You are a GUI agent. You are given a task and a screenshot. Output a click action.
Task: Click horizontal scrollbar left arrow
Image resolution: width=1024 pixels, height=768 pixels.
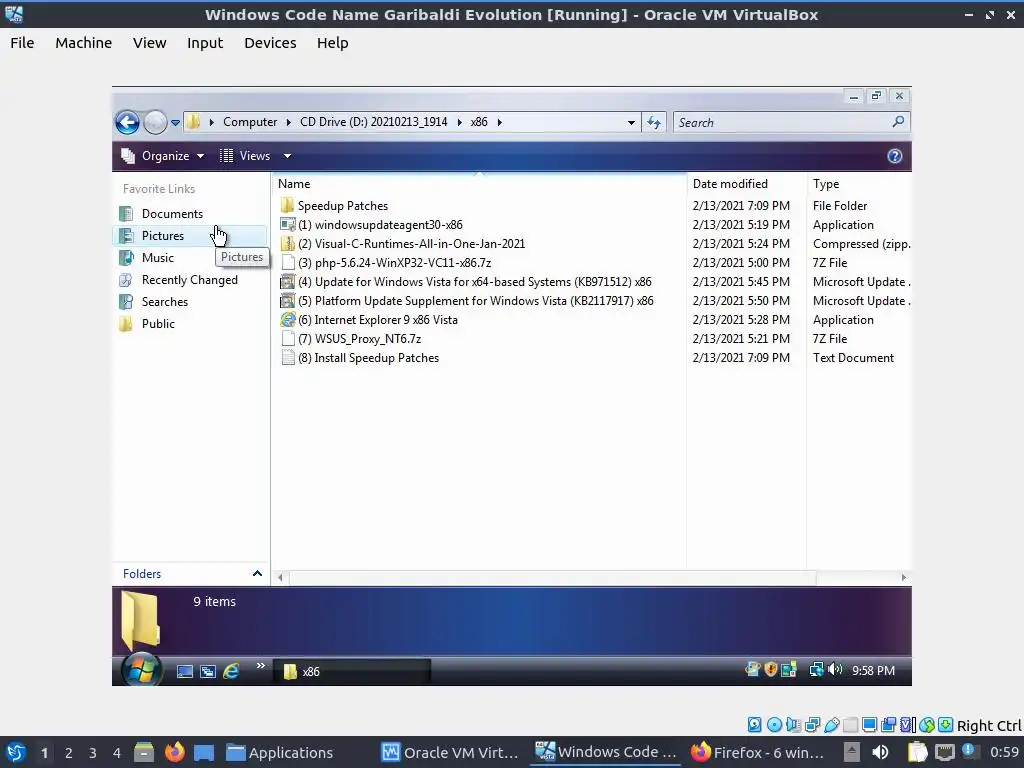(x=280, y=577)
